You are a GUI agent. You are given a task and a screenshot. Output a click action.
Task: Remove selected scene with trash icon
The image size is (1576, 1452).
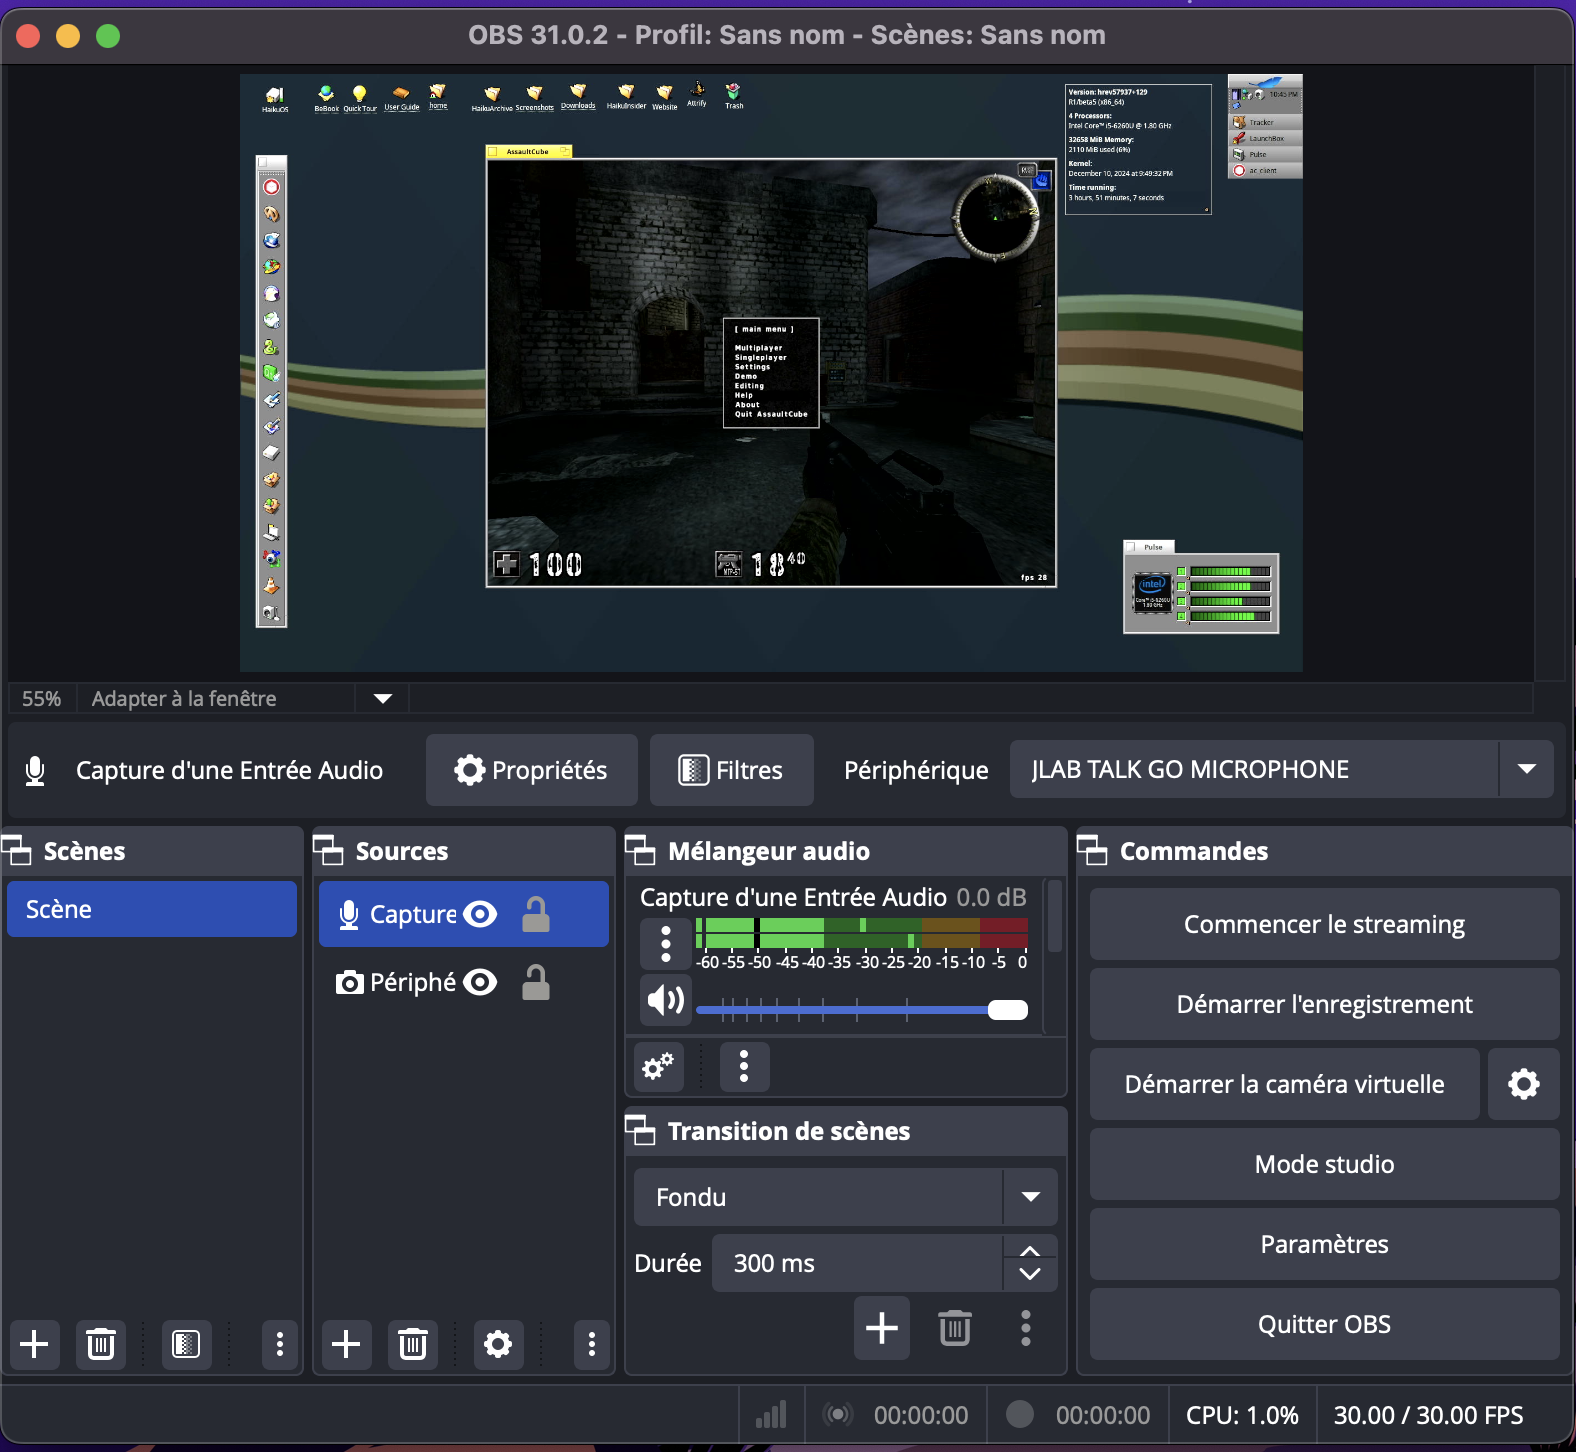[x=100, y=1344]
